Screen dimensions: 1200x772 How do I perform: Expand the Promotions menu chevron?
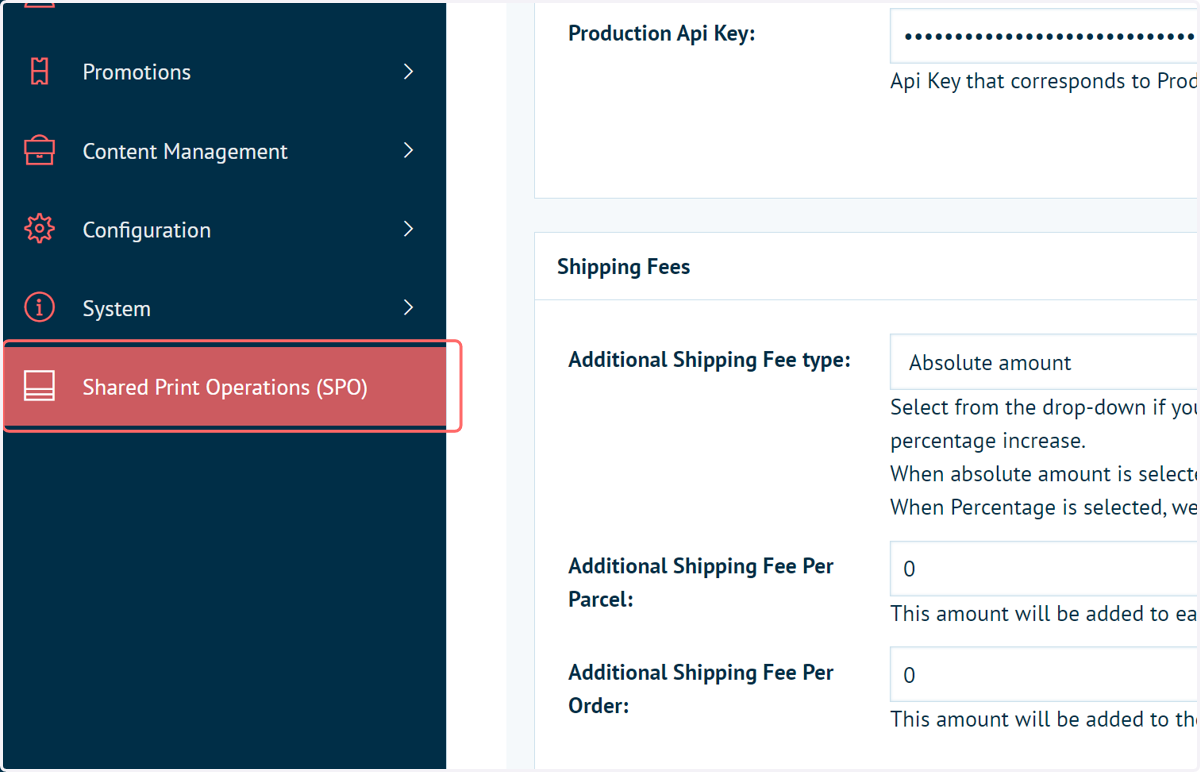408,72
